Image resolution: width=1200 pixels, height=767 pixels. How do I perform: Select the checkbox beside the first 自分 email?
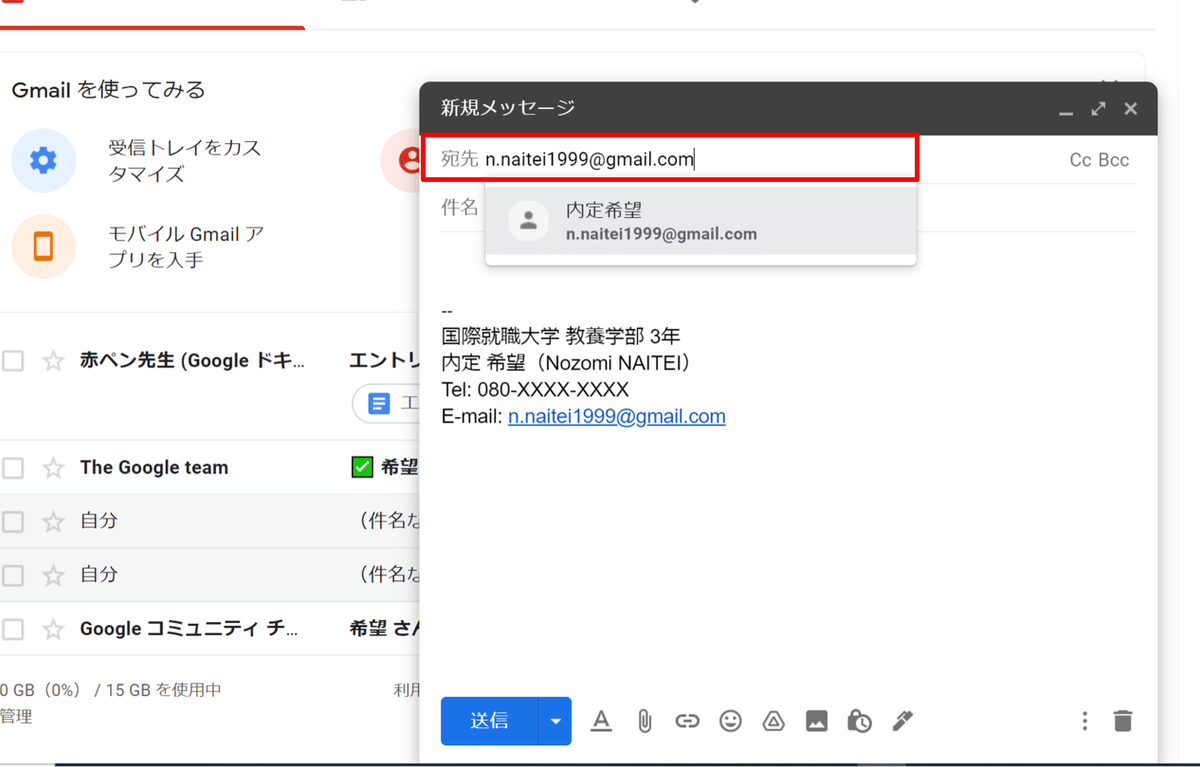click(x=15, y=521)
